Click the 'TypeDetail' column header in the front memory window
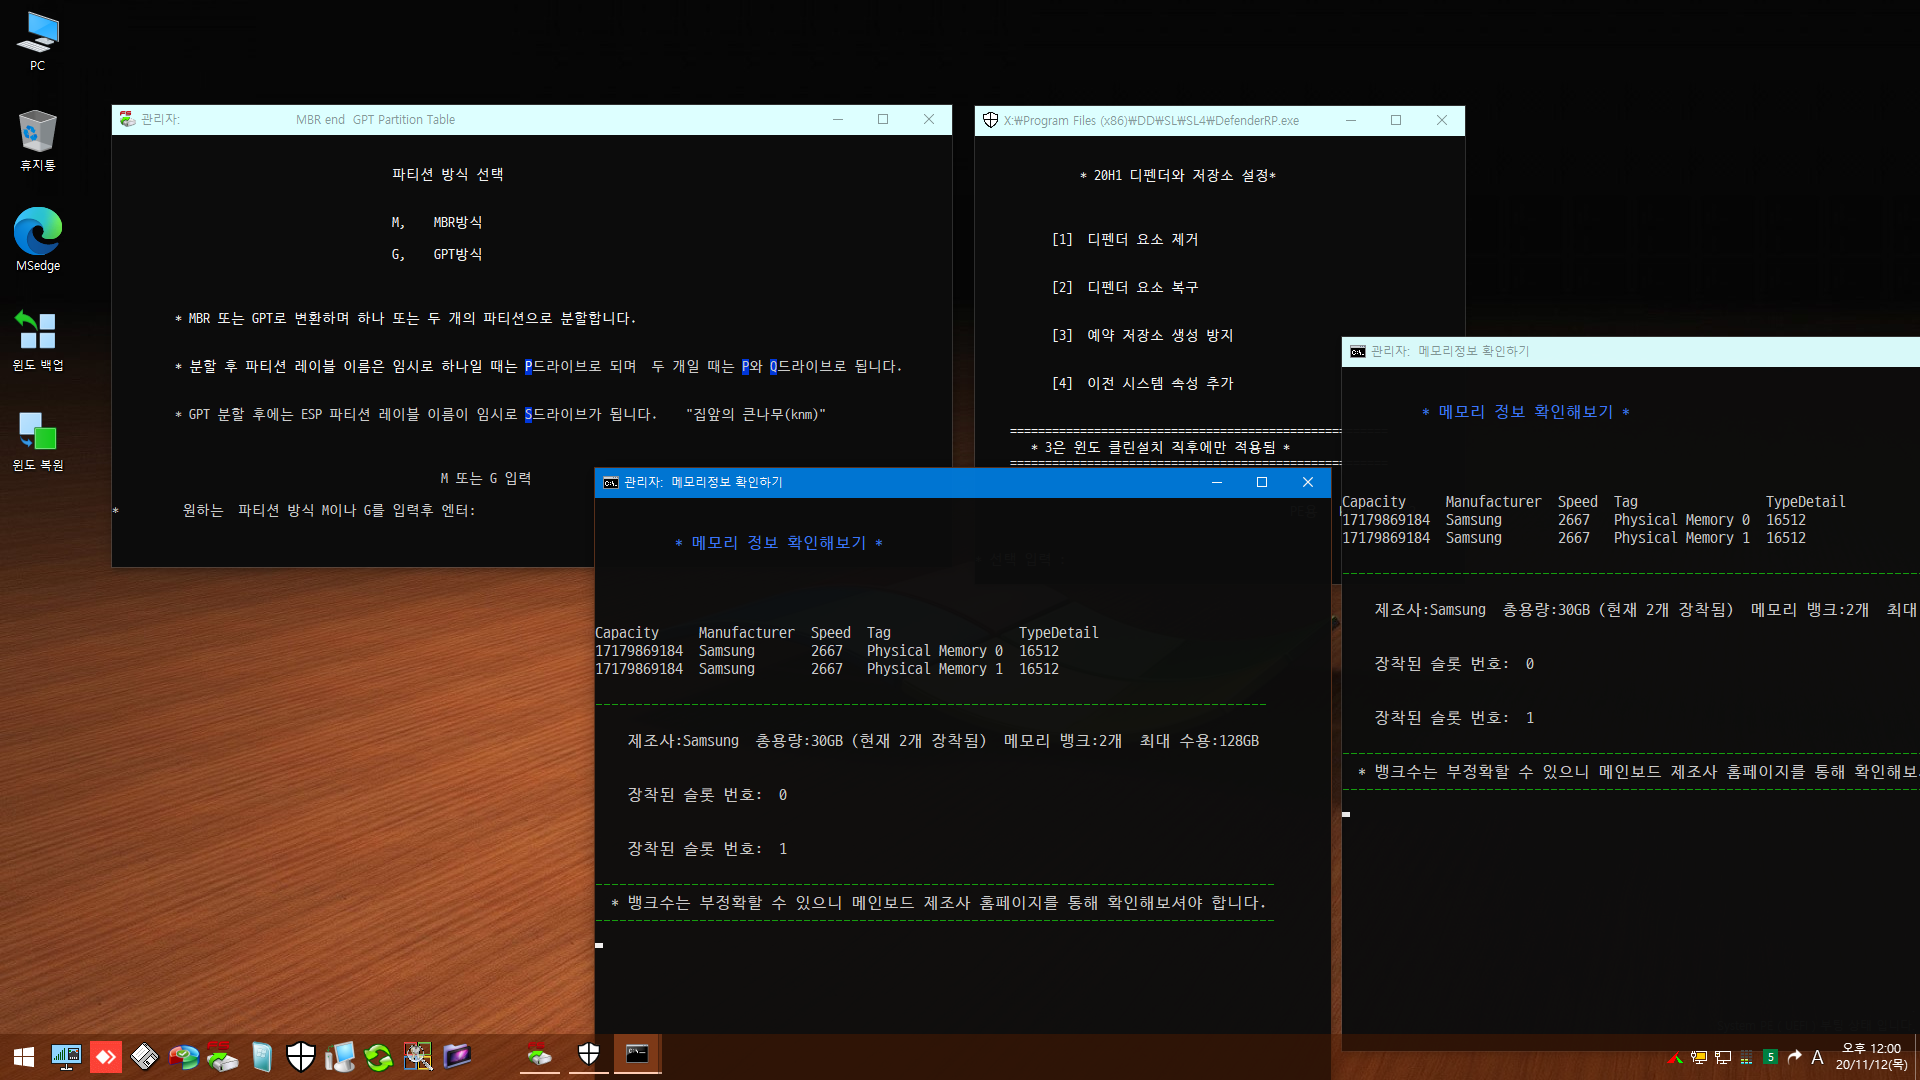Image resolution: width=1920 pixels, height=1080 pixels. point(1059,633)
